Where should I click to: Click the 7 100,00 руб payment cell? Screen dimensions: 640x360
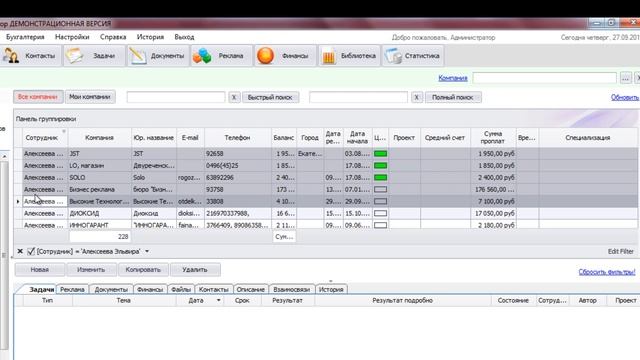click(493, 202)
